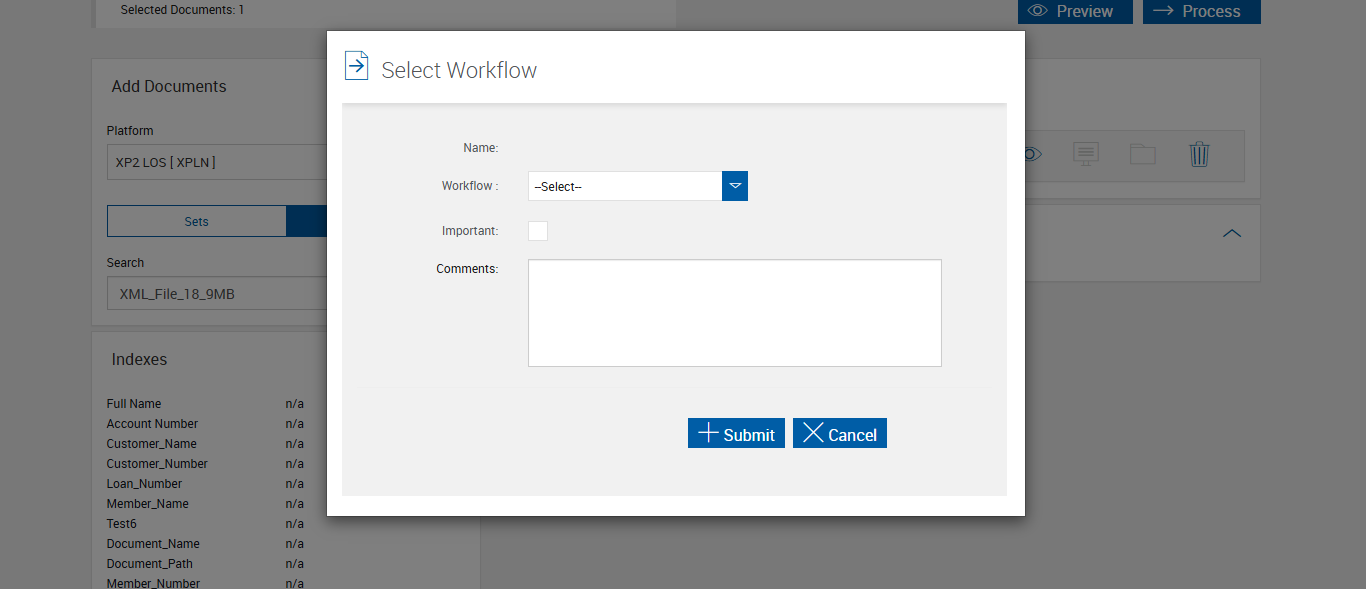Viewport: 1366px width, 589px height.
Task: Switch to the Sets tab
Action: [196, 221]
